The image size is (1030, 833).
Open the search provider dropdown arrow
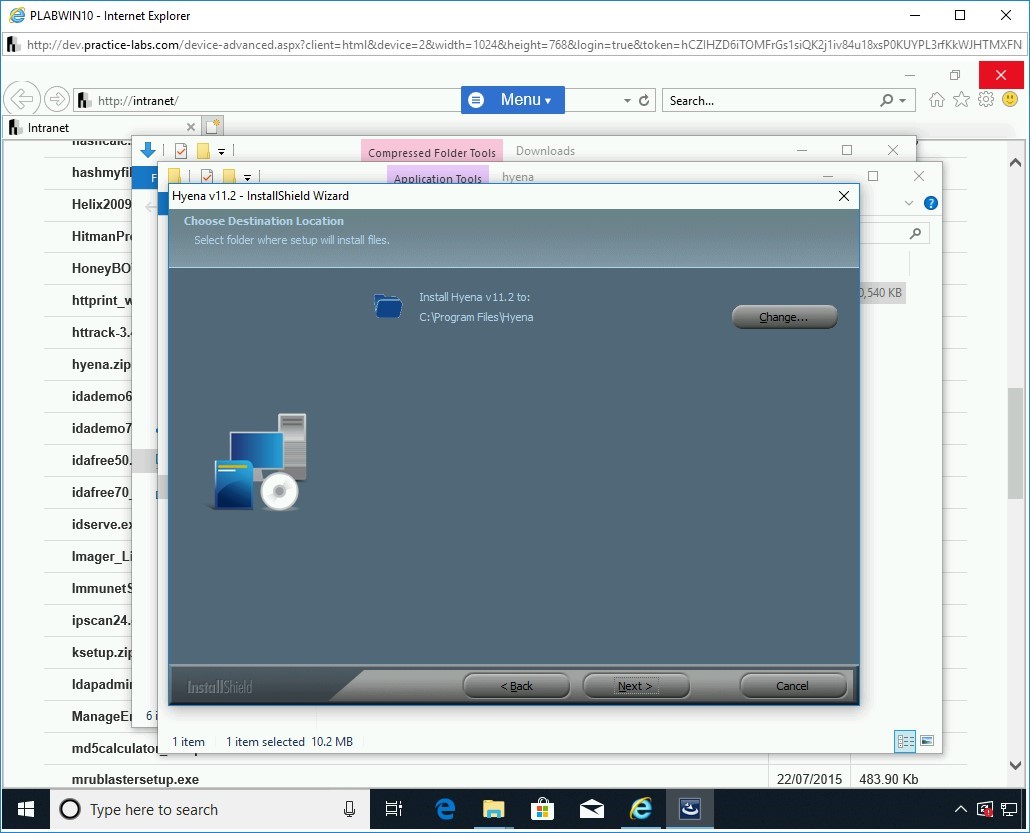(x=903, y=101)
